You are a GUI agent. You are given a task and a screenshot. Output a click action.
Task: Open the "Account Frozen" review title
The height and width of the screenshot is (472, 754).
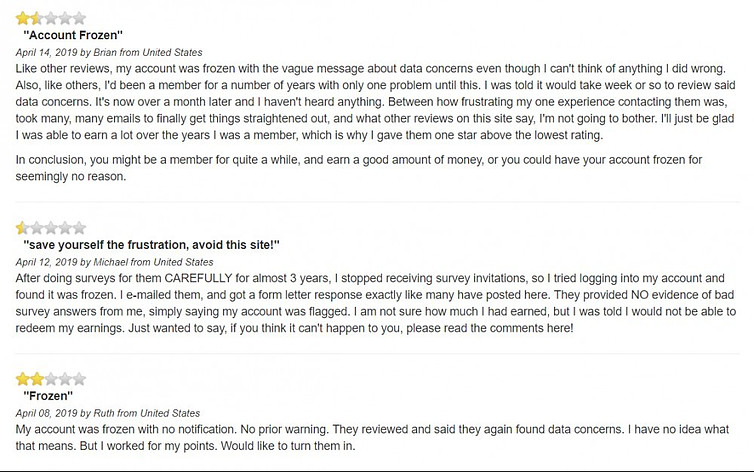click(73, 35)
